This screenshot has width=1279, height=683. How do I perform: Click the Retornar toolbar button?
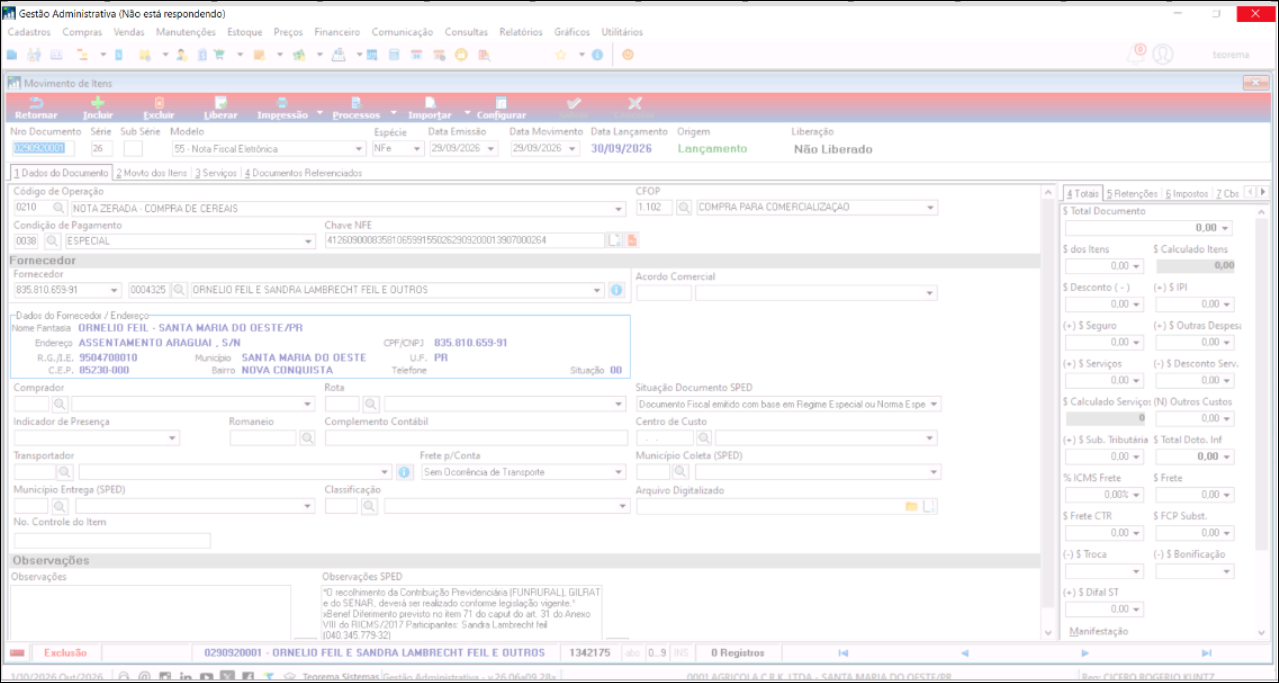pos(36,108)
